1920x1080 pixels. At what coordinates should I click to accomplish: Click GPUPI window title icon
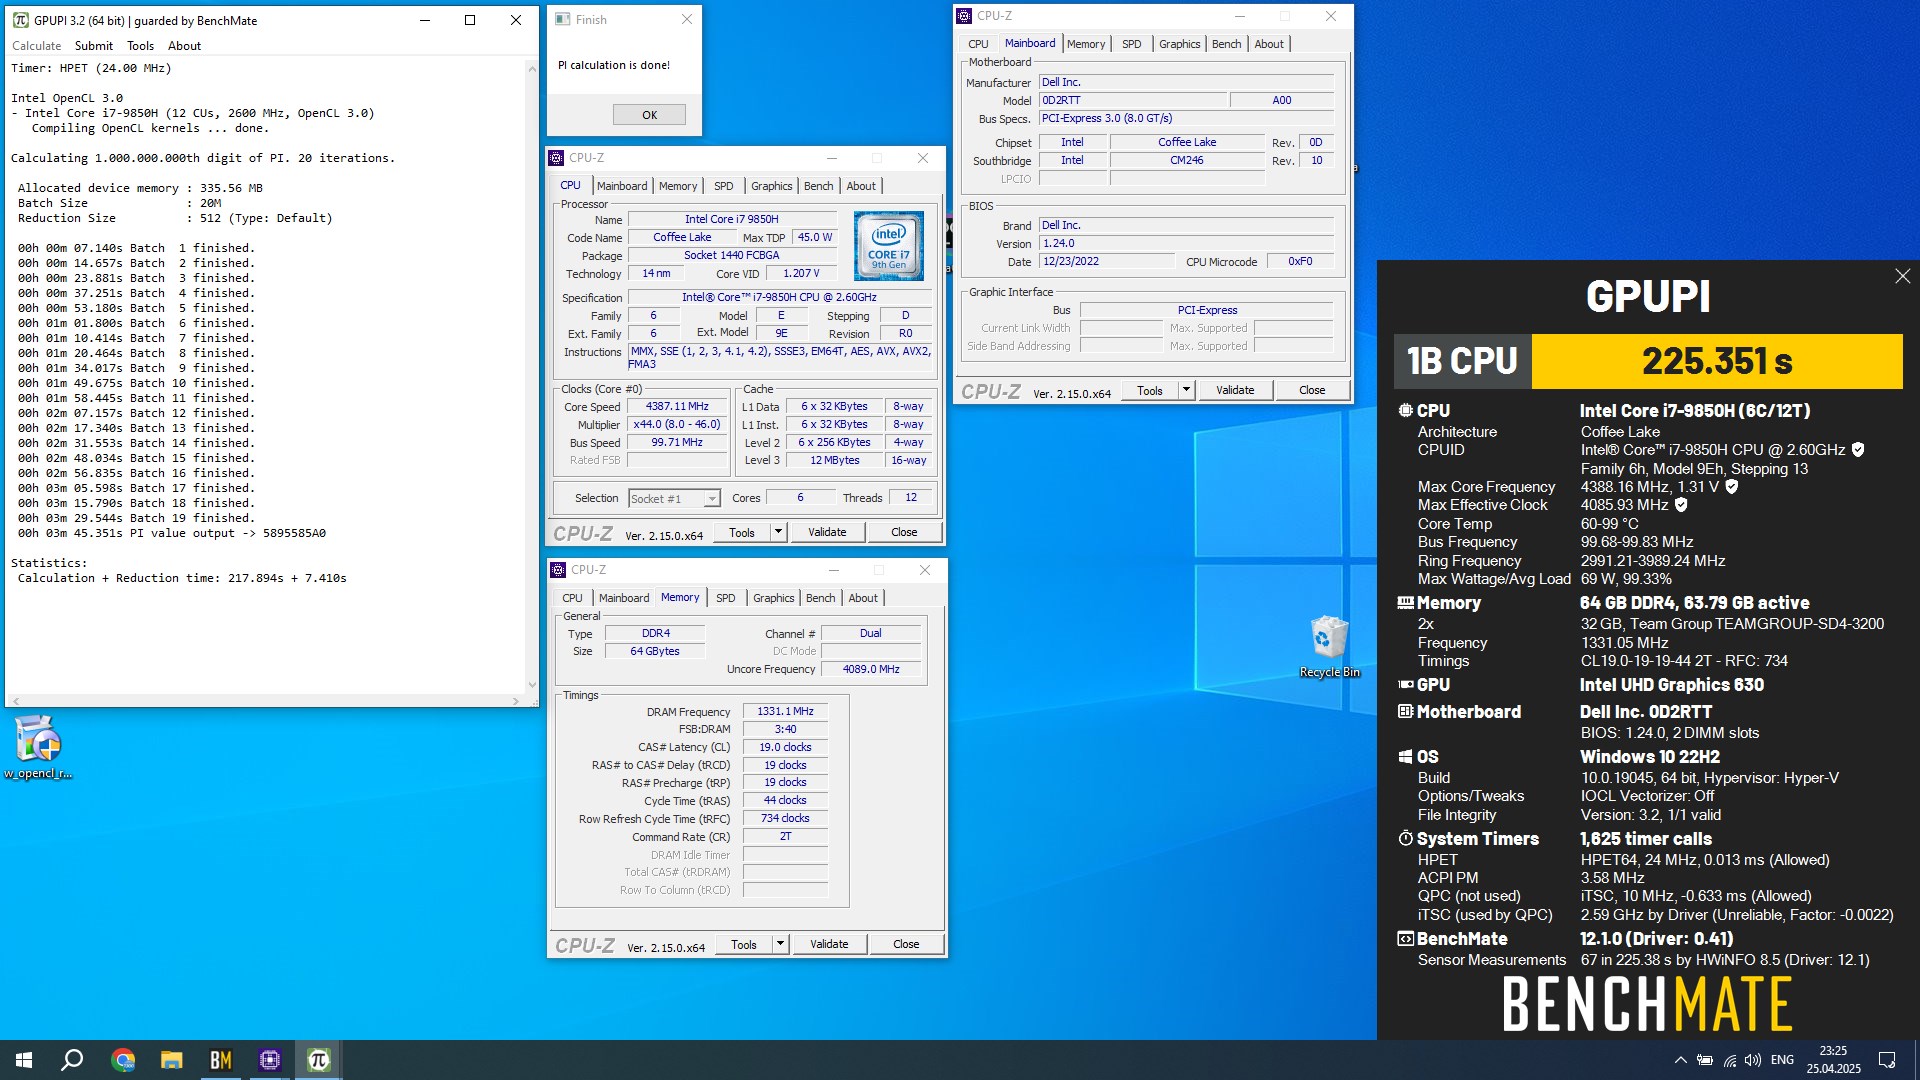pyautogui.click(x=20, y=20)
